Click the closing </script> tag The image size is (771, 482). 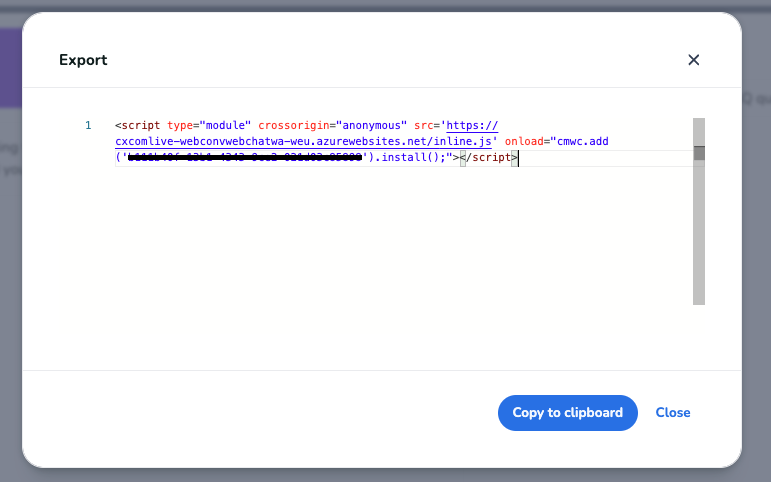pyautogui.click(x=488, y=158)
